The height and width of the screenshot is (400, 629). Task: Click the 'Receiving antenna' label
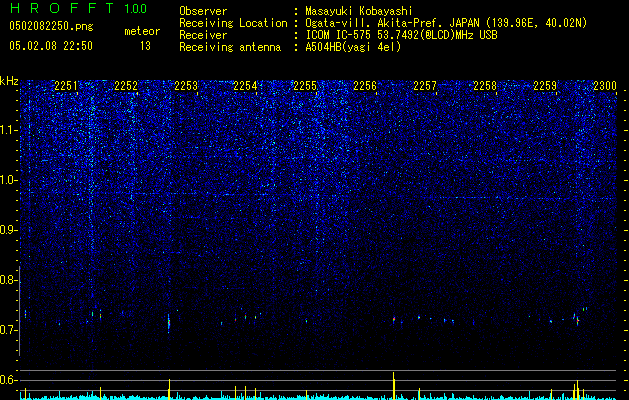click(230, 47)
